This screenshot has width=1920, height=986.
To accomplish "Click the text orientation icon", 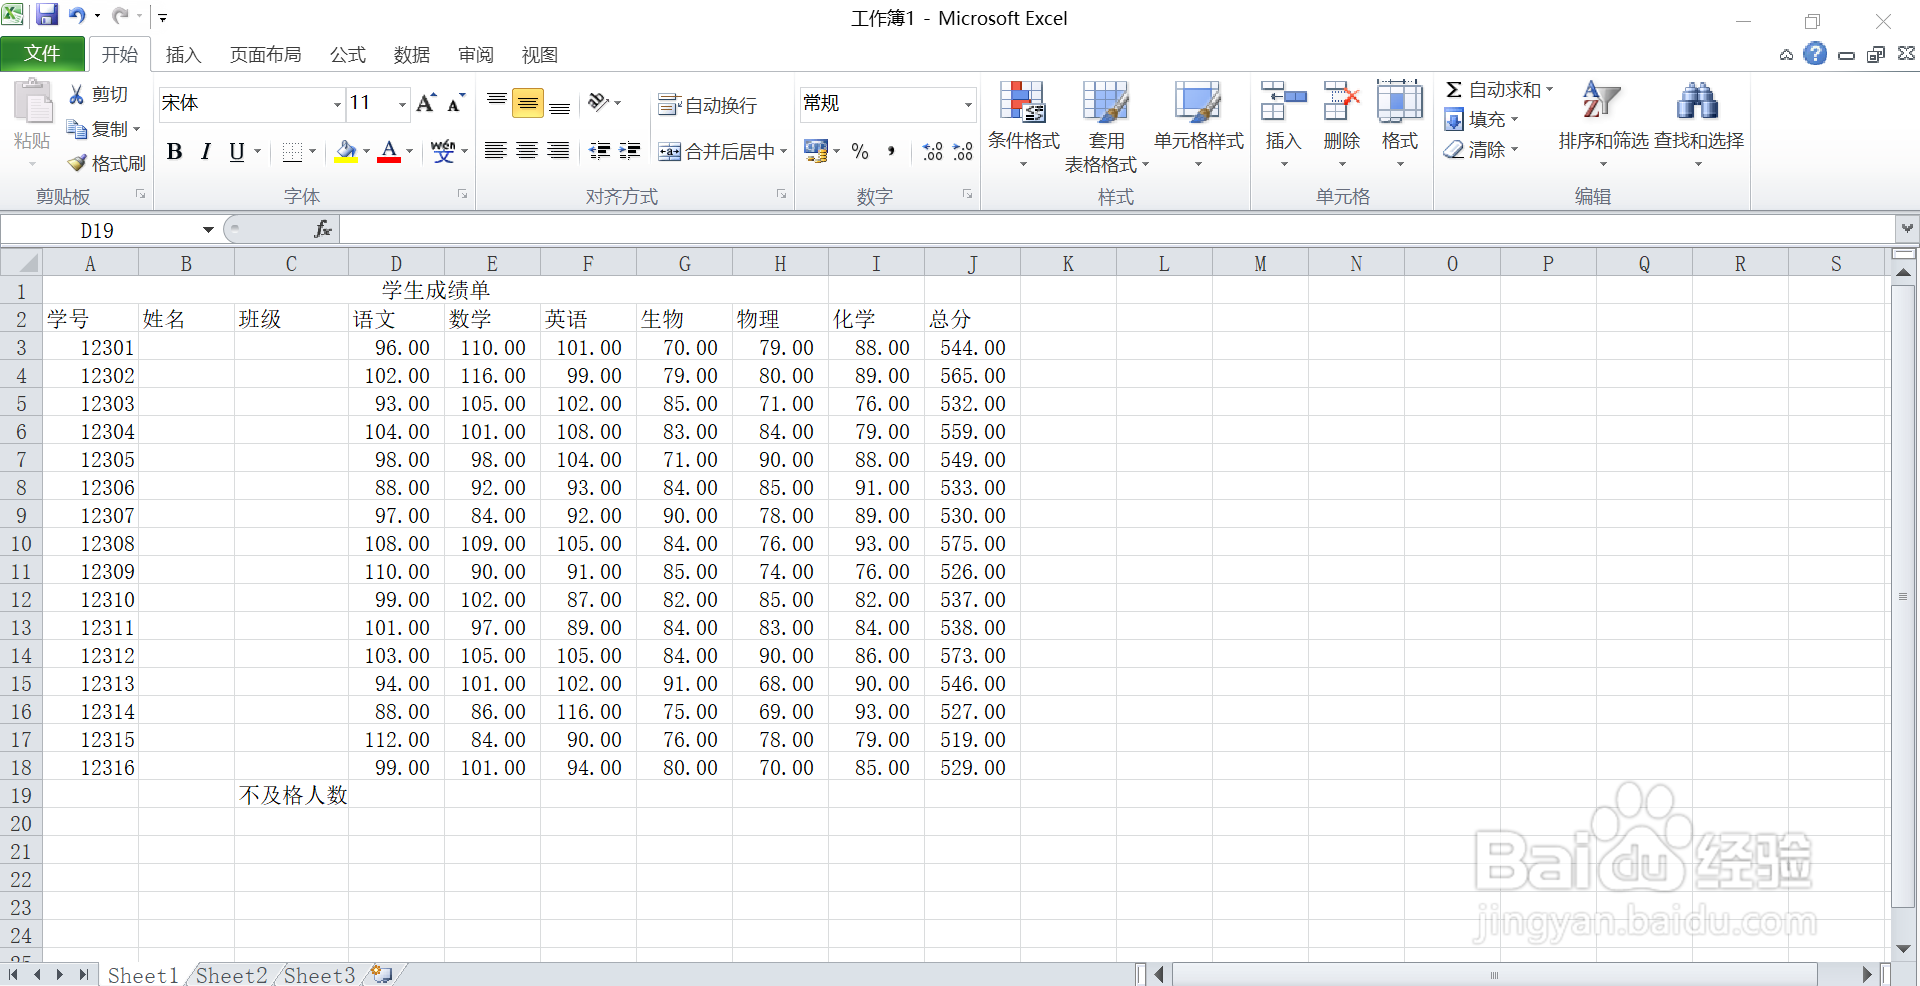I will pyautogui.click(x=598, y=102).
